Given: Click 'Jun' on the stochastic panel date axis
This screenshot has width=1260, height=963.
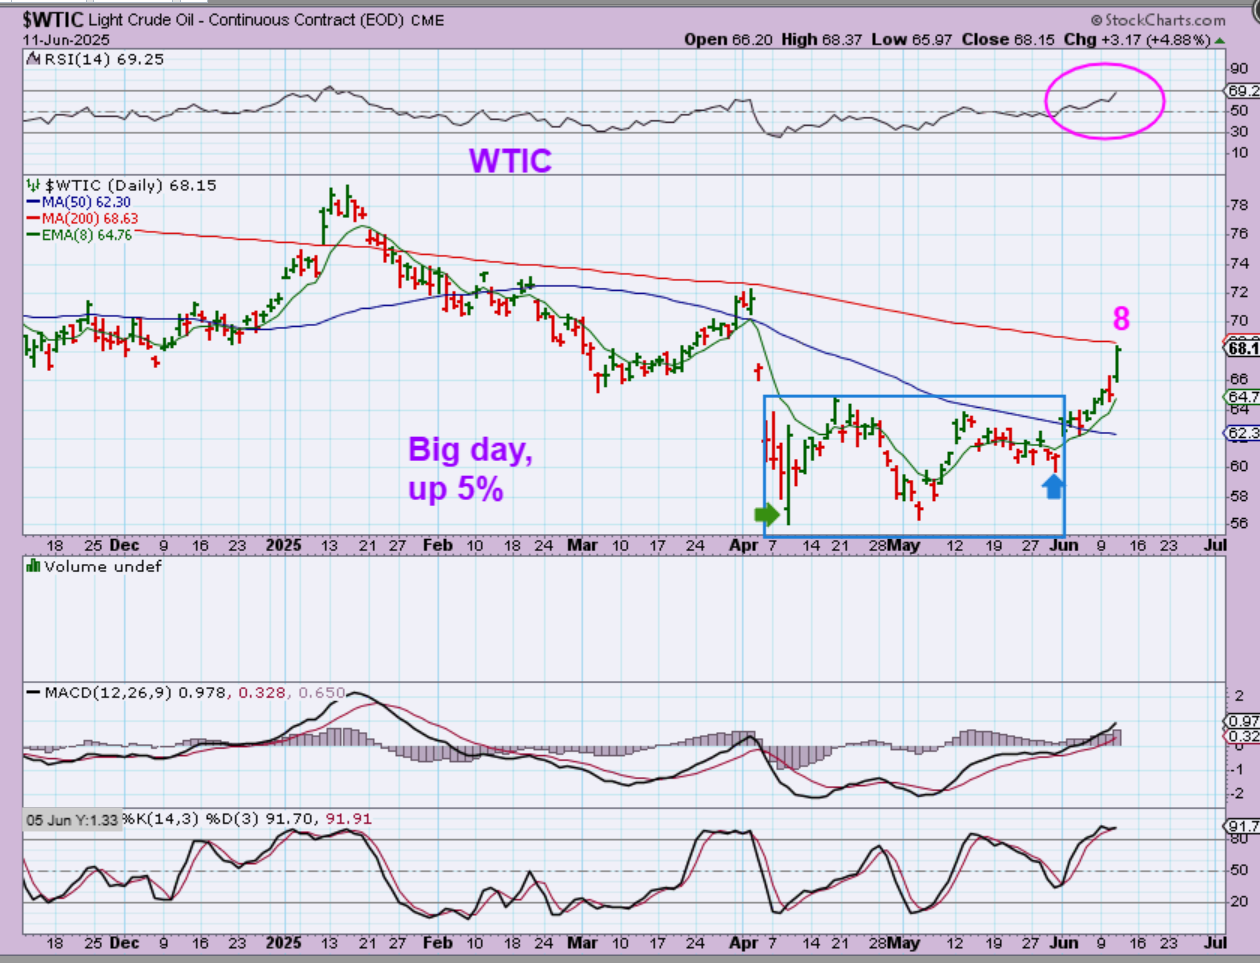Looking at the screenshot, I should click(1064, 942).
